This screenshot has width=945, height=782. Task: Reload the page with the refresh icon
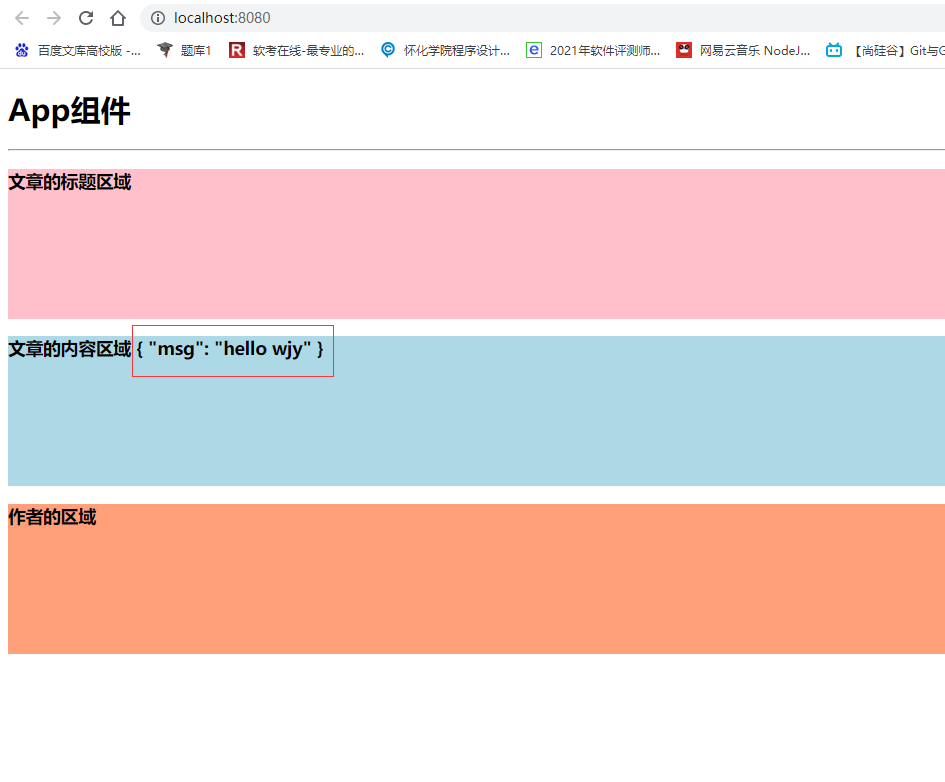pos(86,18)
